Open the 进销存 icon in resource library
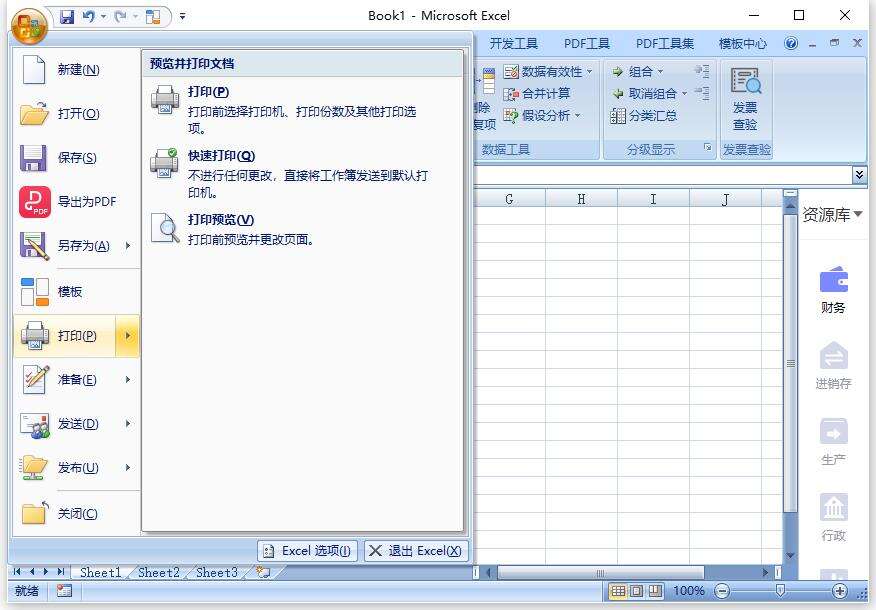This screenshot has height=610, width=876. click(834, 355)
